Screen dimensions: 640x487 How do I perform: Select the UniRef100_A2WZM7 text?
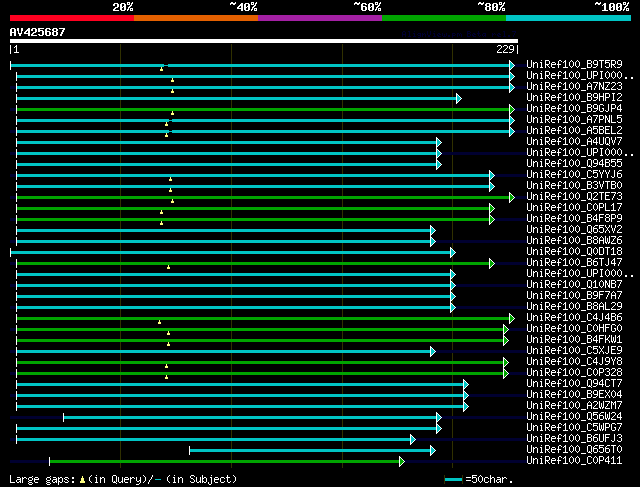(x=574, y=405)
